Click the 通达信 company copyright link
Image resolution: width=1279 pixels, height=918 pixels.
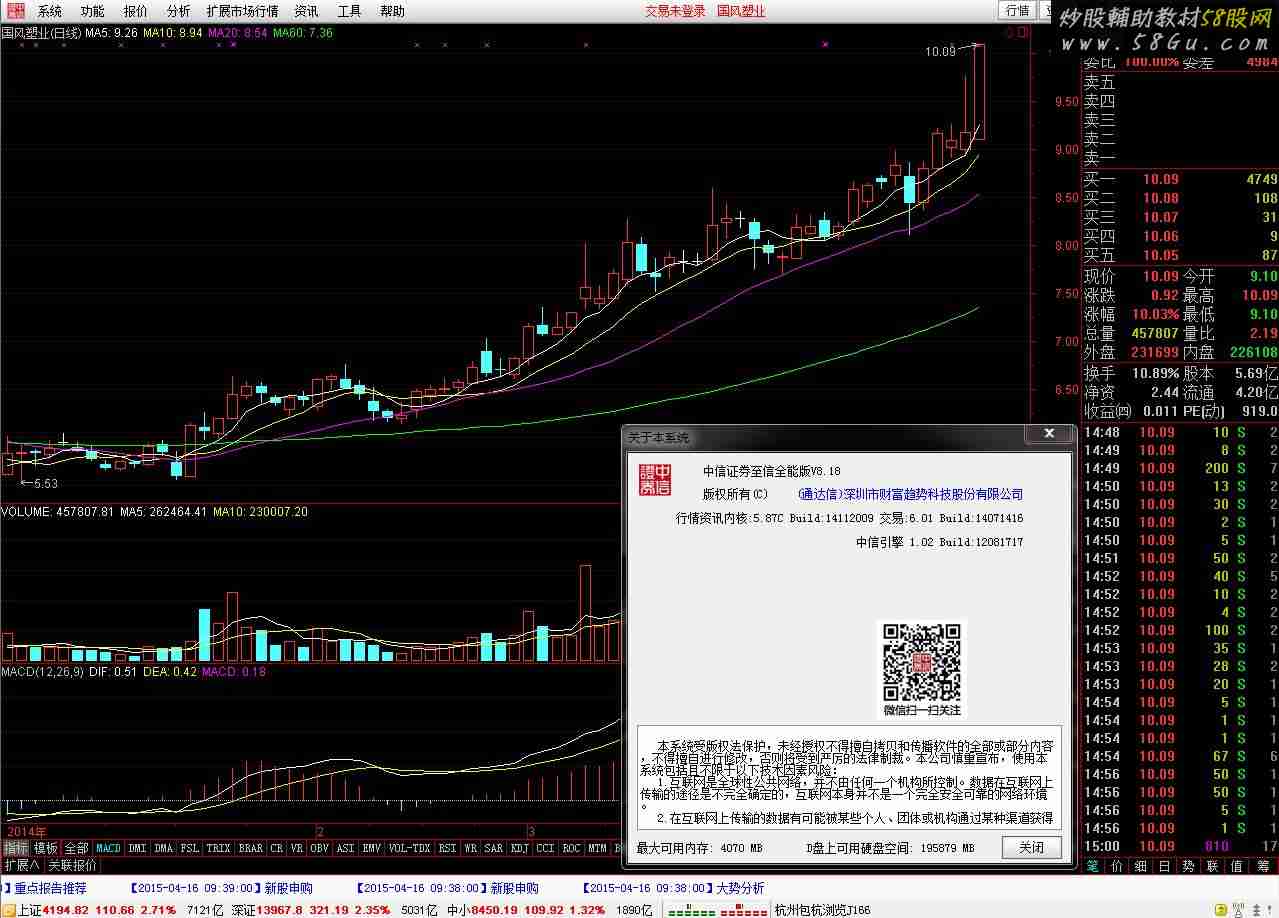pos(910,494)
